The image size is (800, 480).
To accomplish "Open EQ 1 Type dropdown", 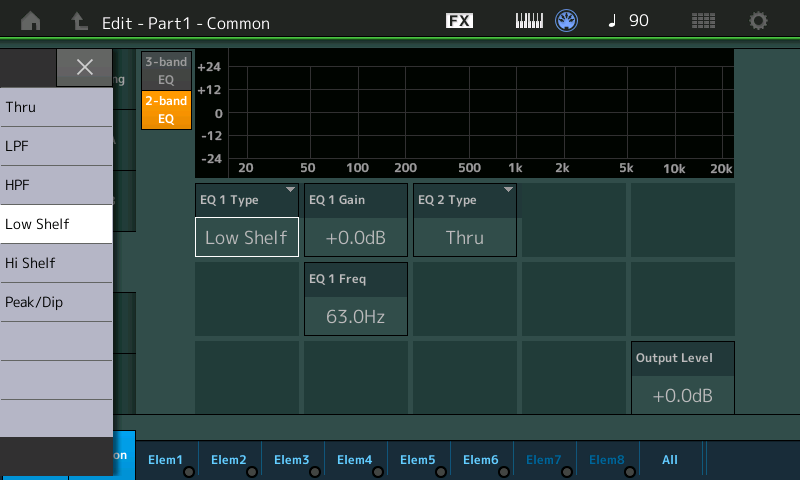I will click(x=247, y=220).
